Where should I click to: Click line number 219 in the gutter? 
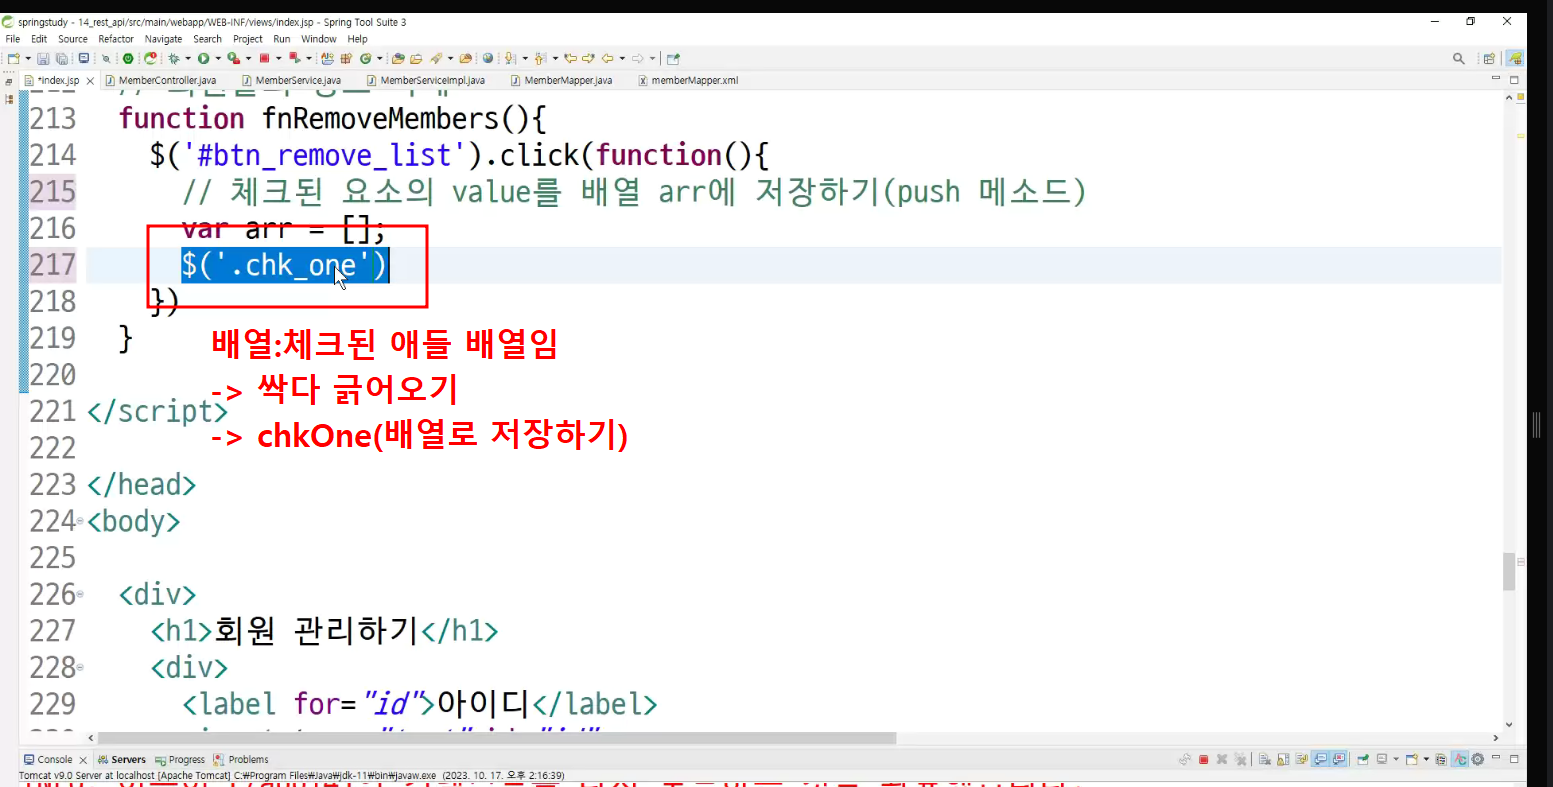[x=53, y=338]
